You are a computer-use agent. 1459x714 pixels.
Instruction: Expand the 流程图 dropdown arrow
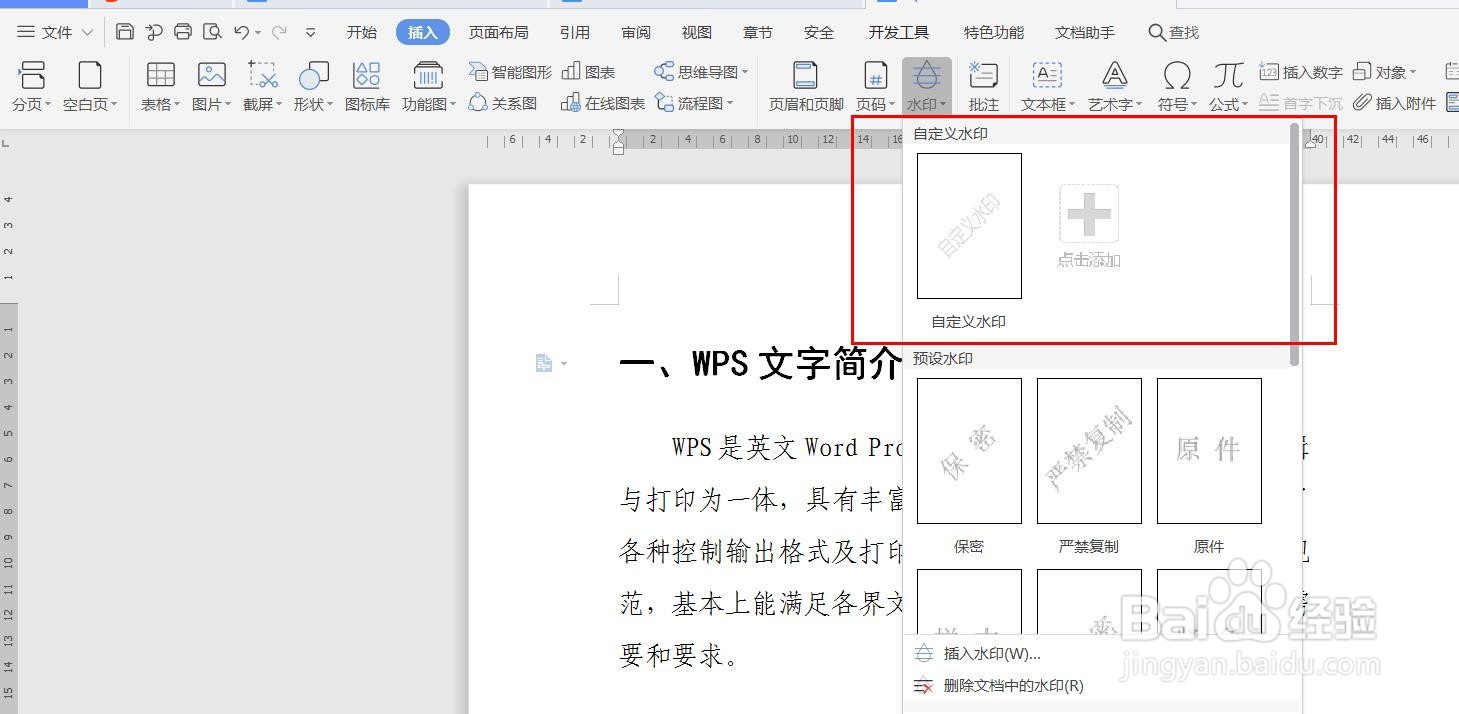pos(730,104)
